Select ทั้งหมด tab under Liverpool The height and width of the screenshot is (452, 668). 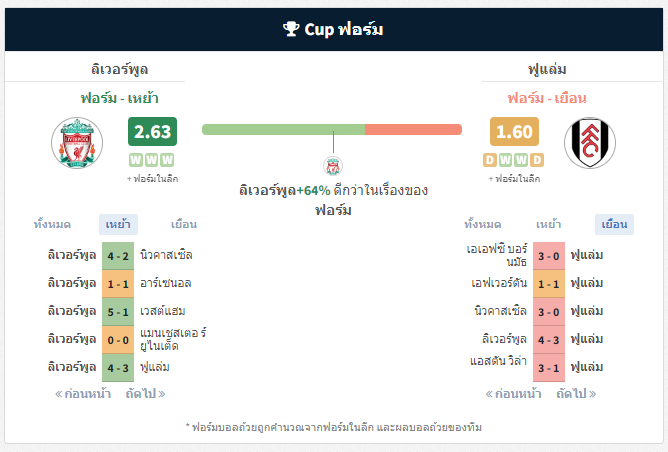click(56, 224)
